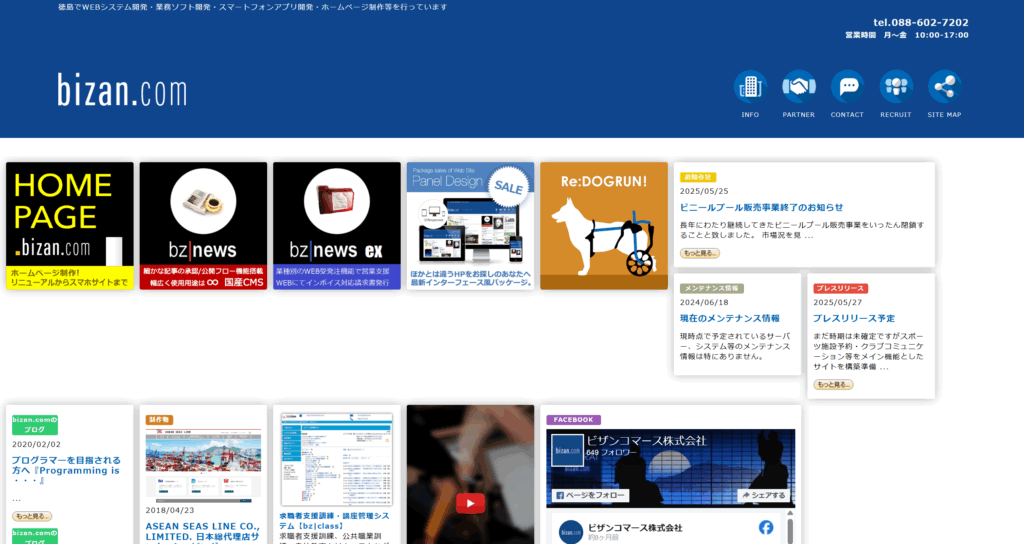Click the phone number tel.088-602-7202
Viewport: 1024px width, 544px height.
(921, 22)
